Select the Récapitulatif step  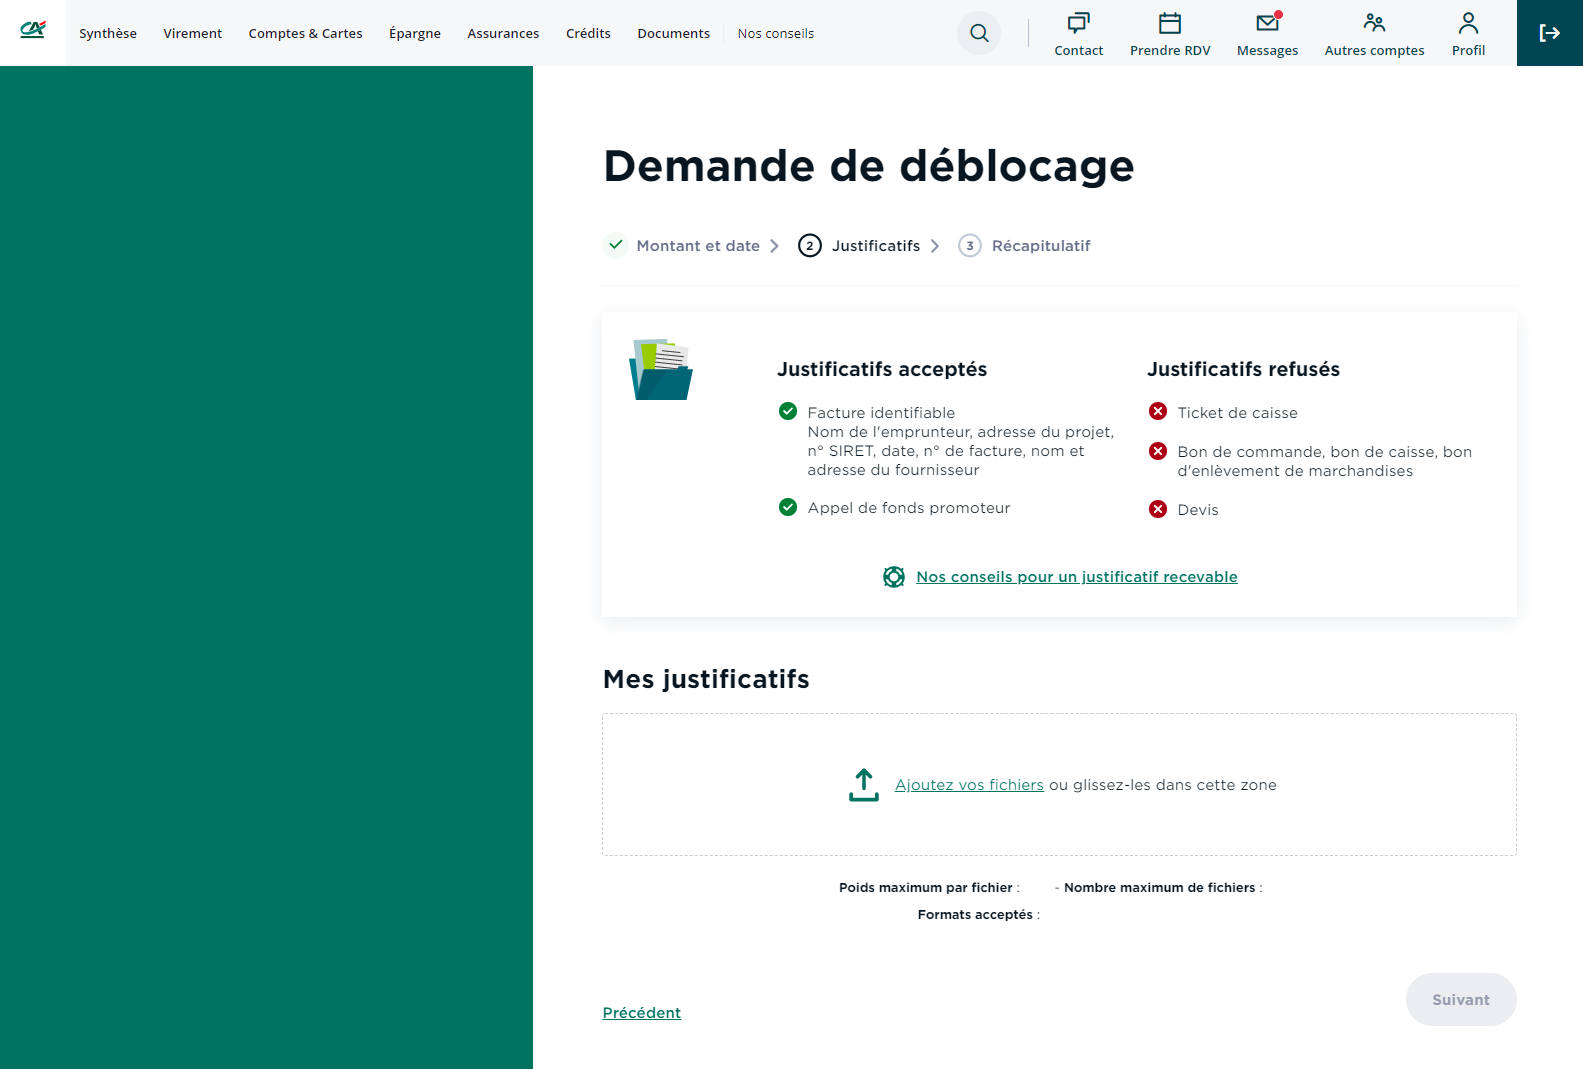(1040, 246)
